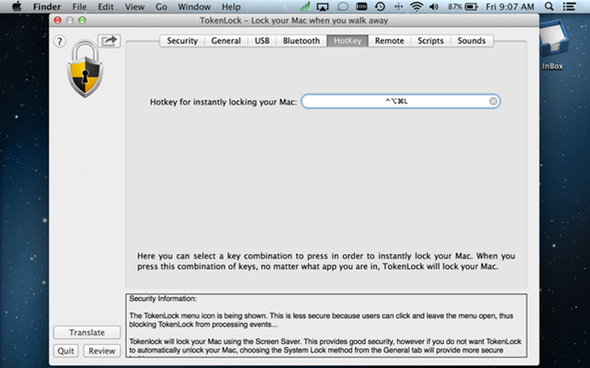Click the window title 'TokenLock – Lock your Mac'
The width and height of the screenshot is (590, 368).
(294, 20)
